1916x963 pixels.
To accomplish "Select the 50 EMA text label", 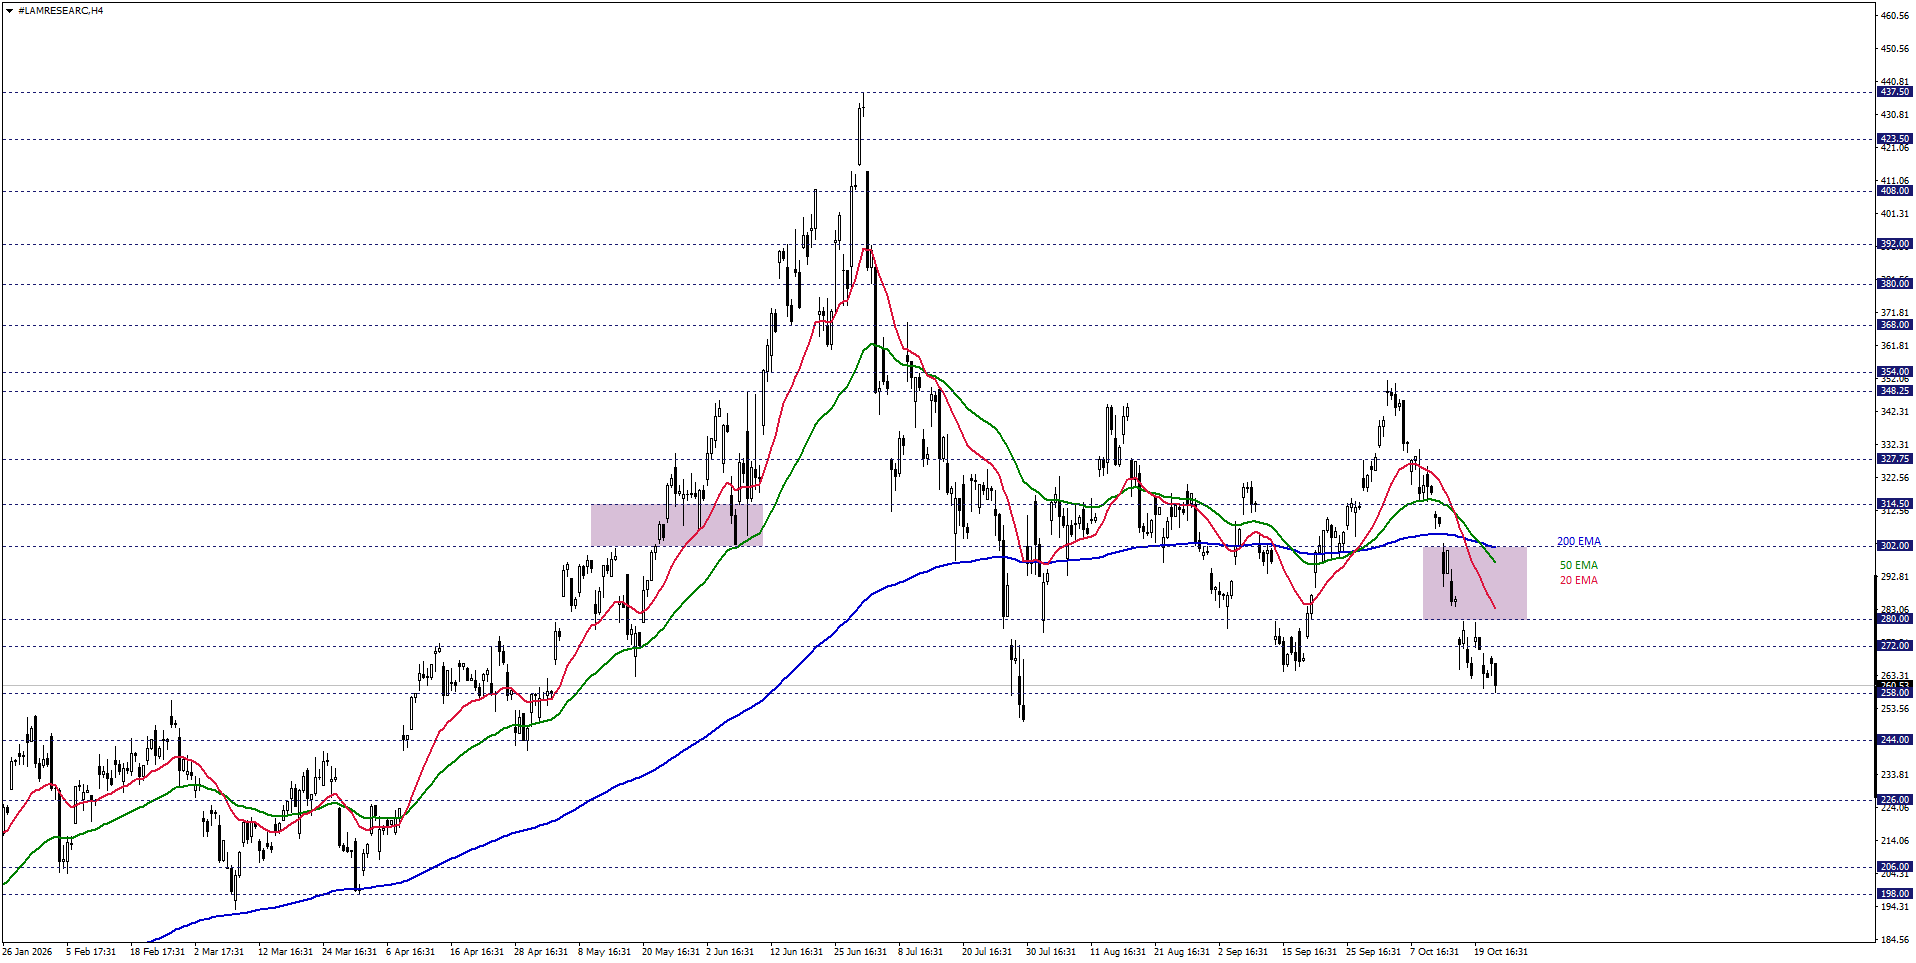I will tap(1578, 565).
